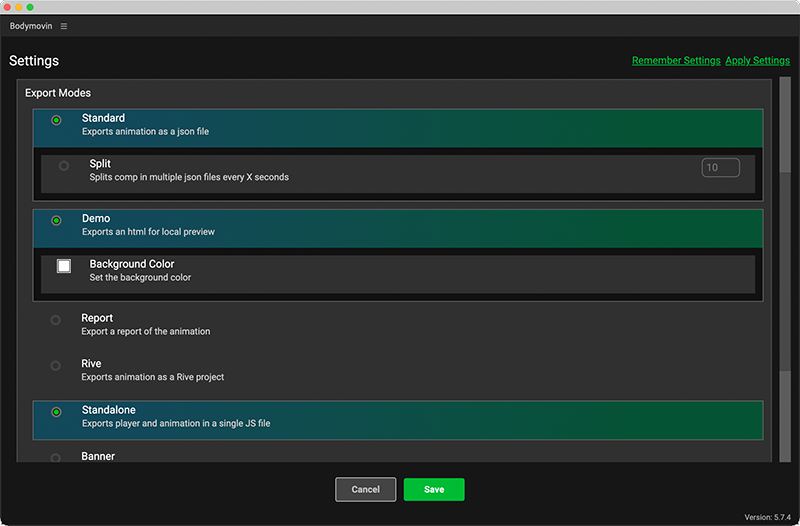Viewport: 800px width, 526px height.
Task: Click the 'Background Color' option title
Action: pos(132,264)
